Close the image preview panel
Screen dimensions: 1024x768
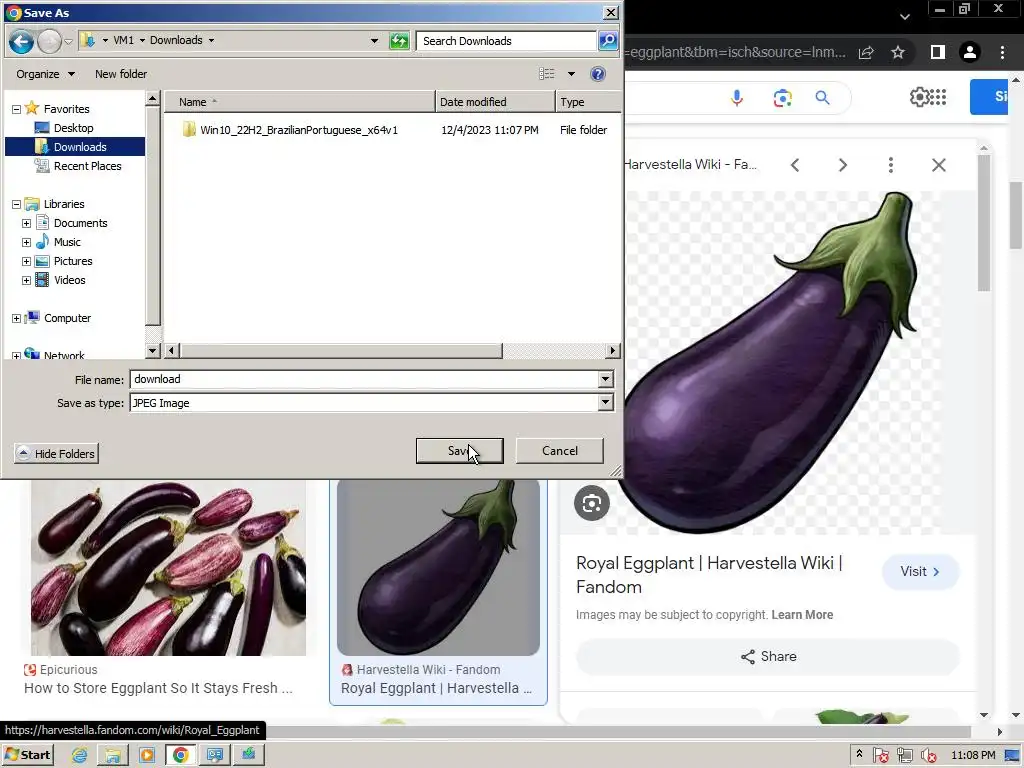938,165
